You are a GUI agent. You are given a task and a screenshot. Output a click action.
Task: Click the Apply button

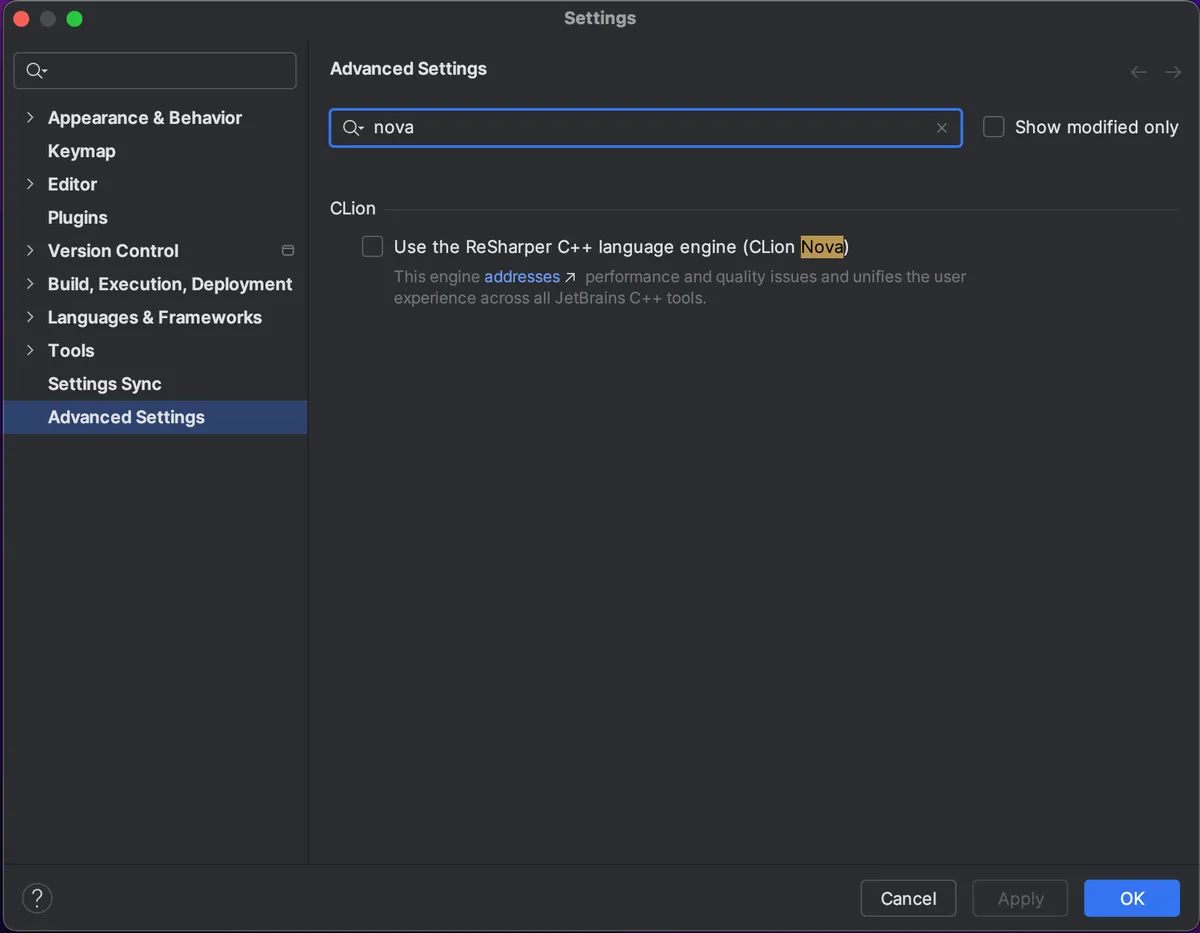pos(1020,898)
